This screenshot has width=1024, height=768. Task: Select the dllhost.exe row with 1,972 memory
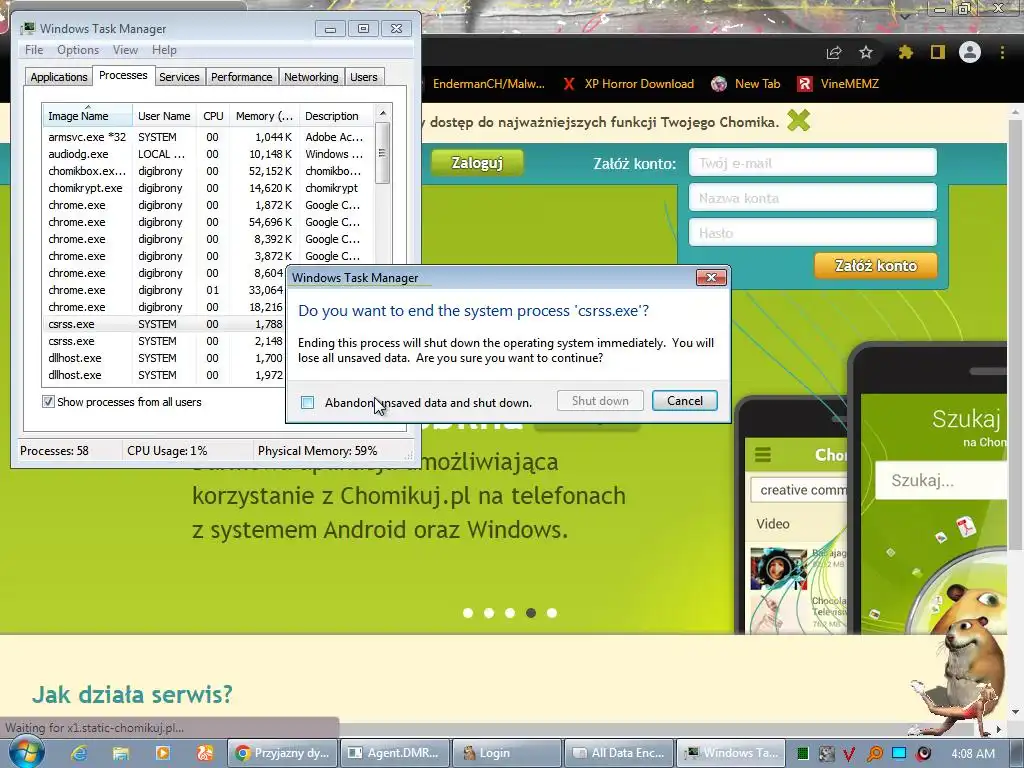[165, 375]
